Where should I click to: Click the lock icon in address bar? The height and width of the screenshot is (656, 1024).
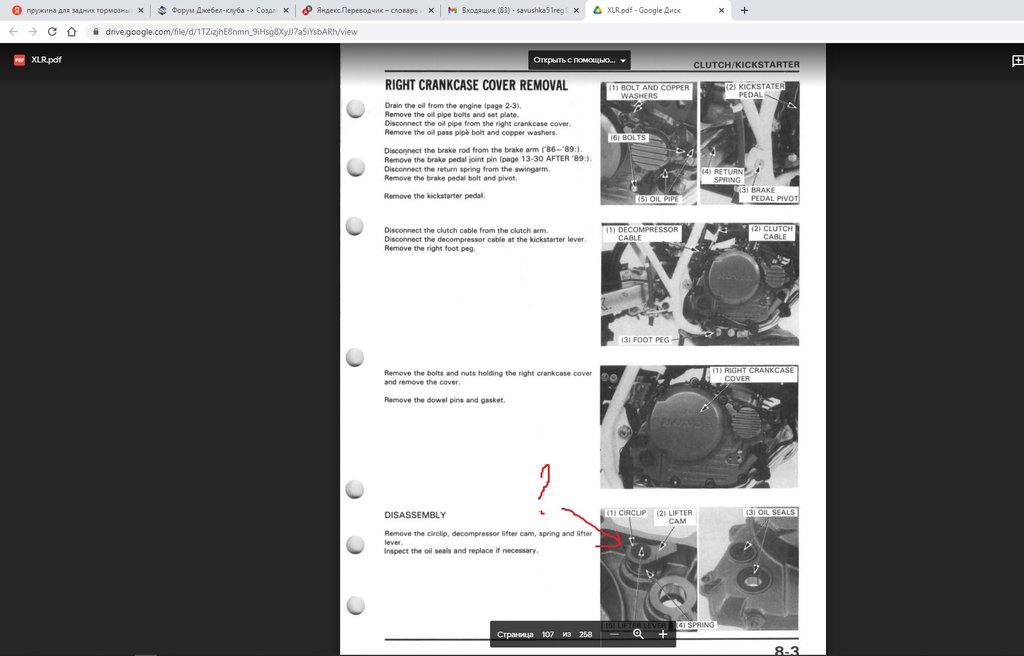[x=96, y=31]
